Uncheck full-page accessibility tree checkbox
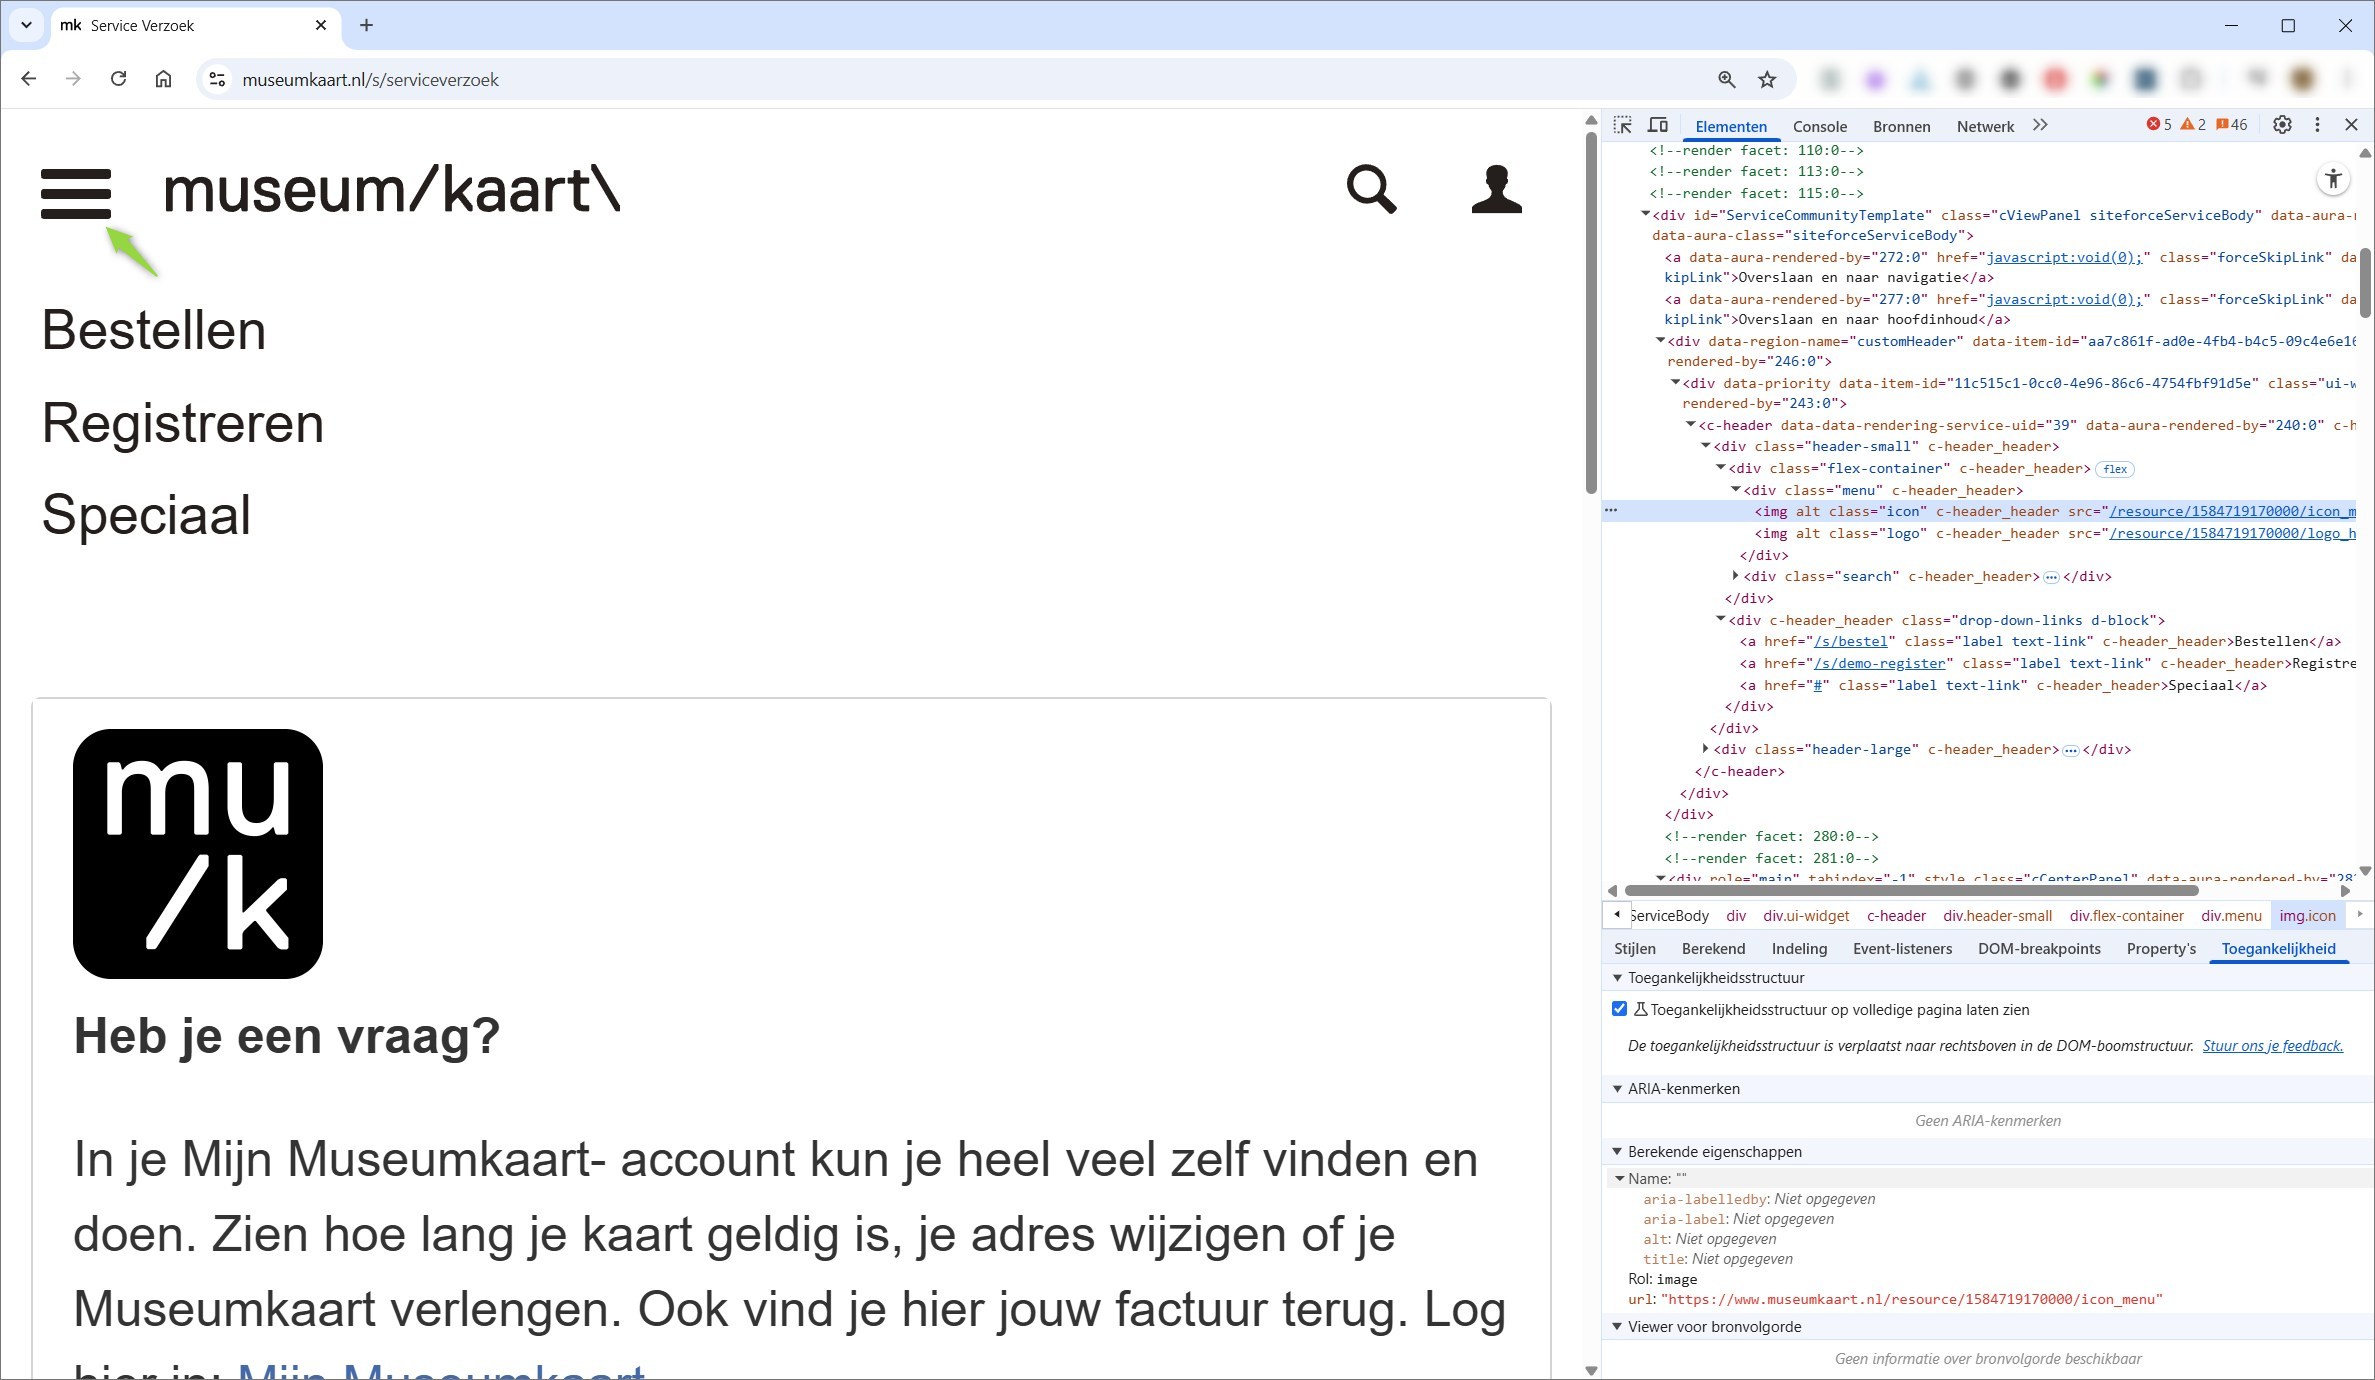The height and width of the screenshot is (1380, 2375). 1619,1009
